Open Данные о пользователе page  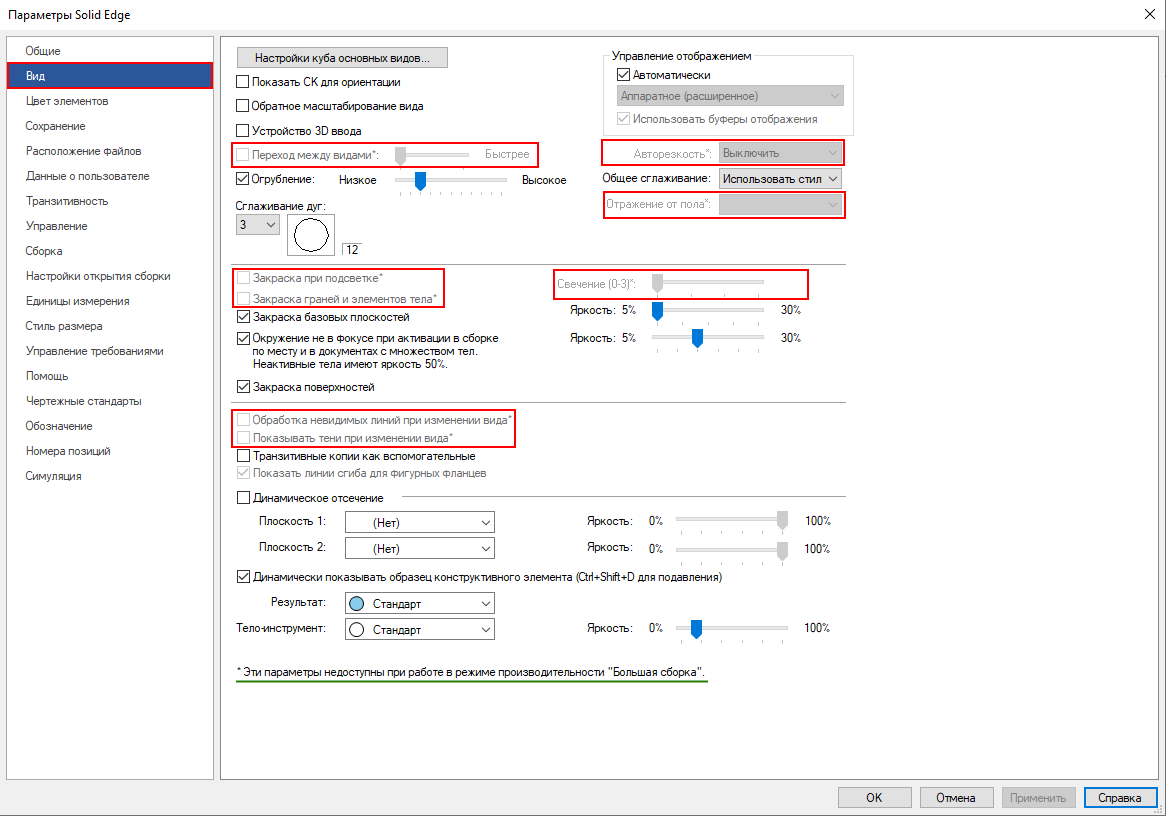pos(88,176)
